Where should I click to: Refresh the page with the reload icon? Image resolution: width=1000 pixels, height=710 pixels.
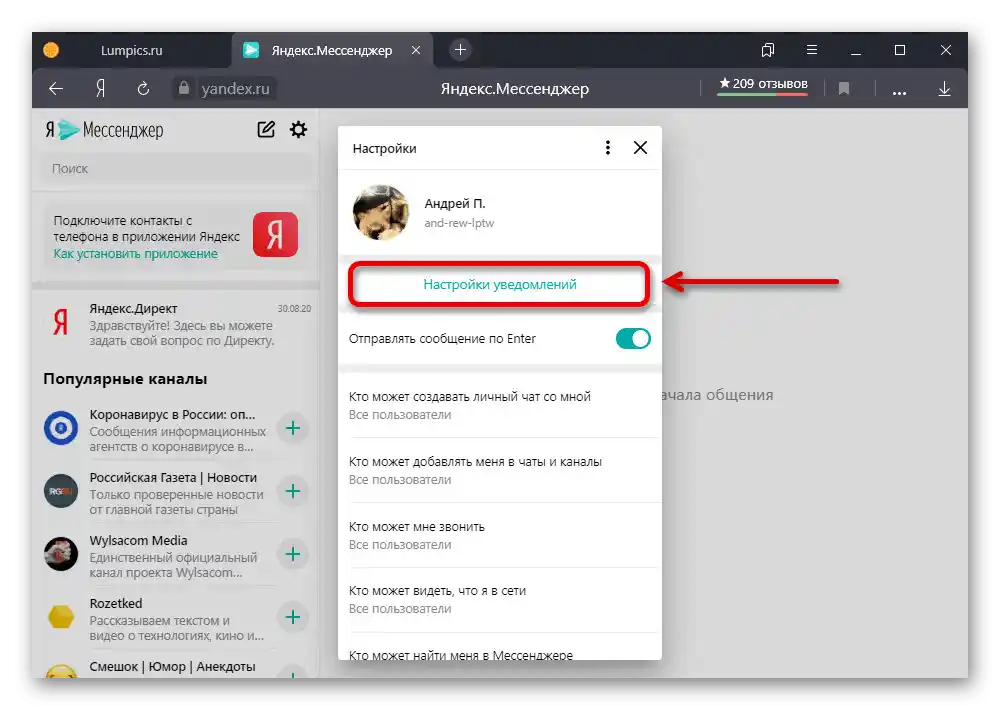pyautogui.click(x=143, y=88)
